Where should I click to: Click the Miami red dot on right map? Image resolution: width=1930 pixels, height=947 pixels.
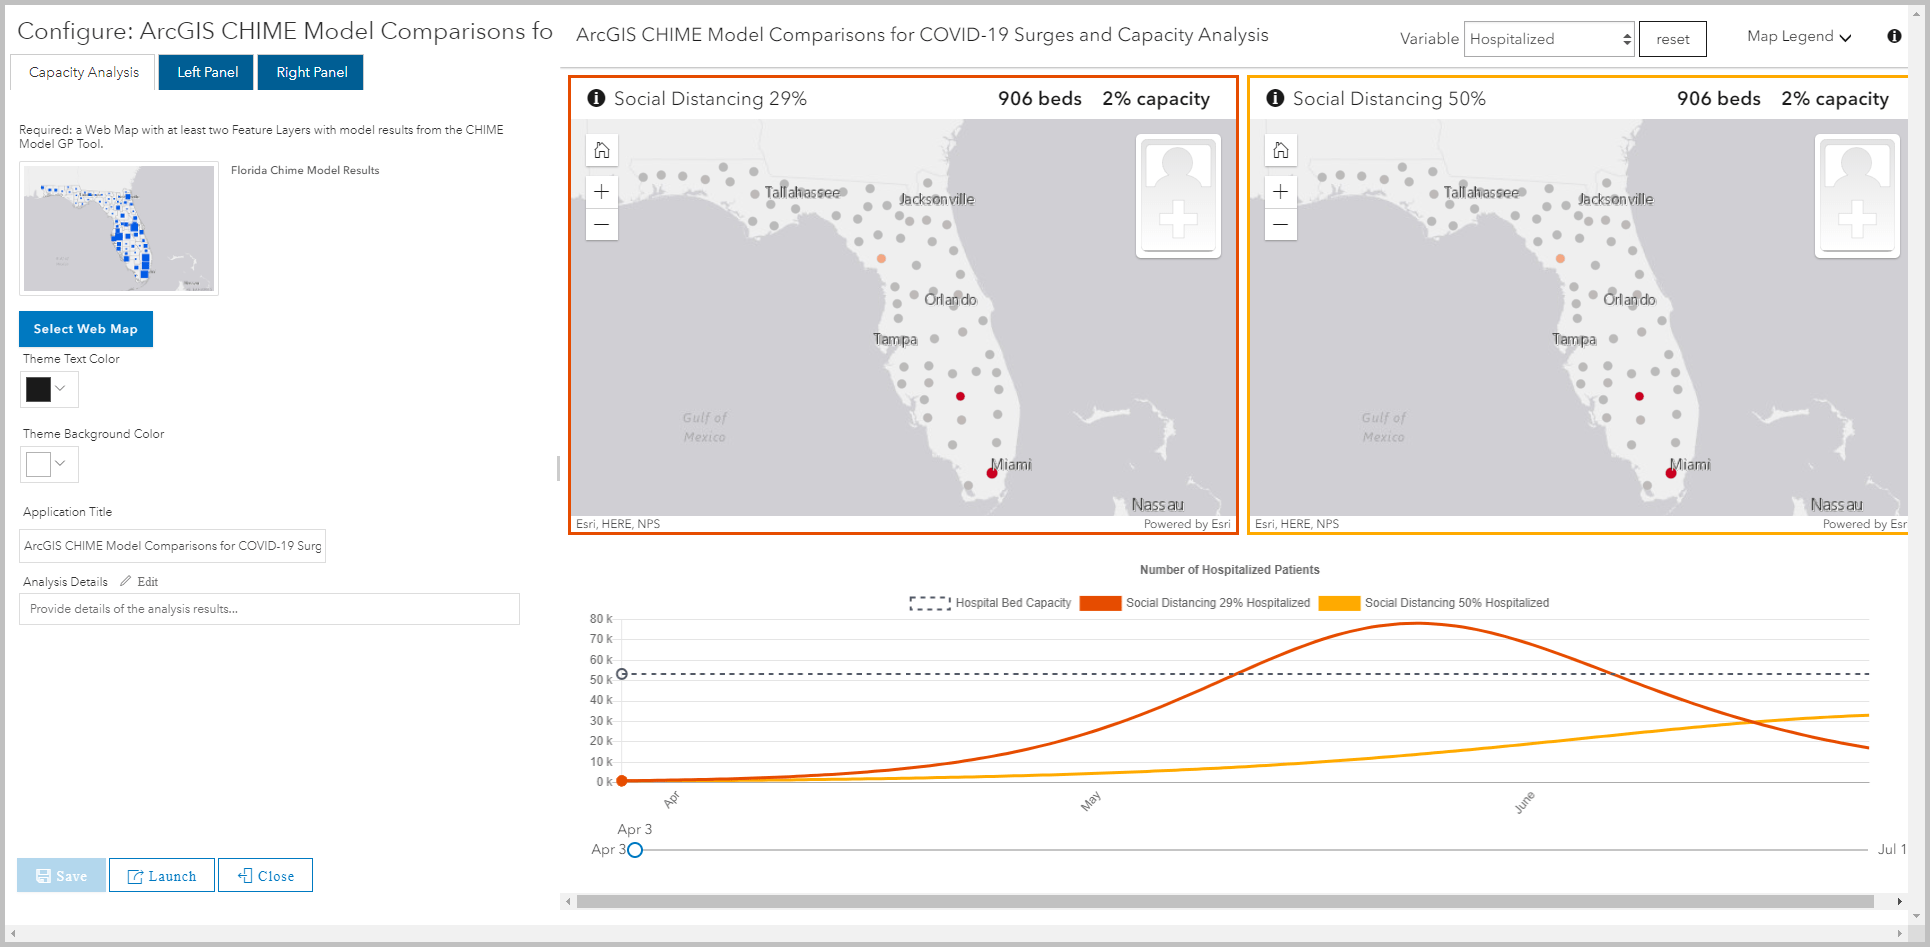(1670, 473)
